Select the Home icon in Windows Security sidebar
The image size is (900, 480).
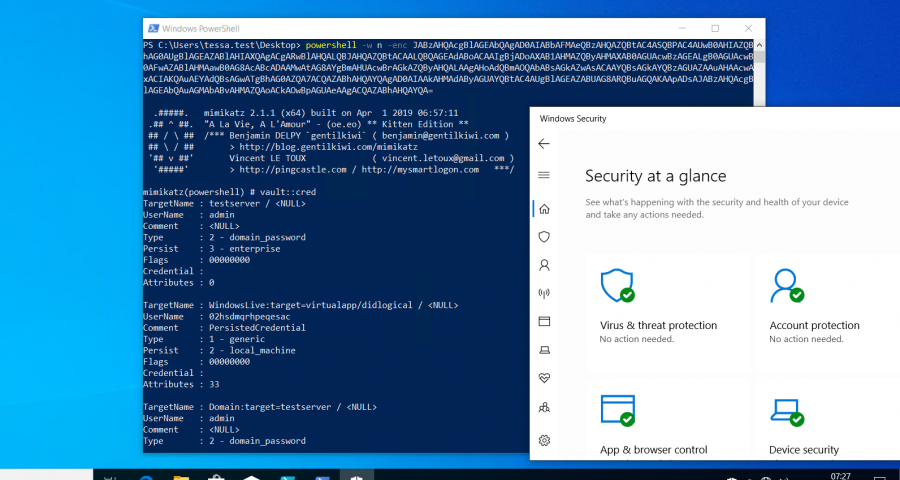point(544,209)
